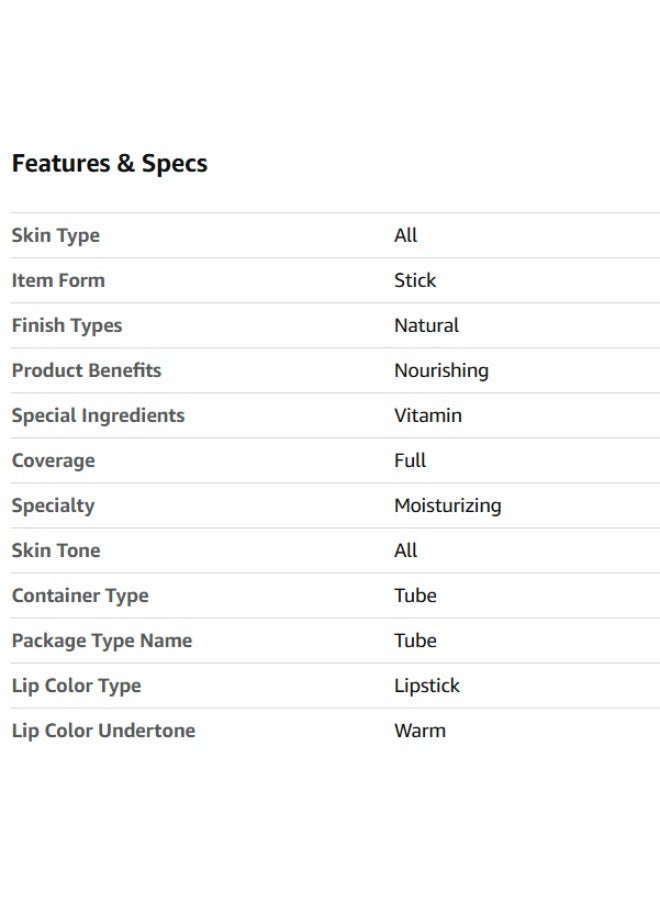The width and height of the screenshot is (660, 900).
Task: Select the Specialty label
Action: [x=53, y=506]
